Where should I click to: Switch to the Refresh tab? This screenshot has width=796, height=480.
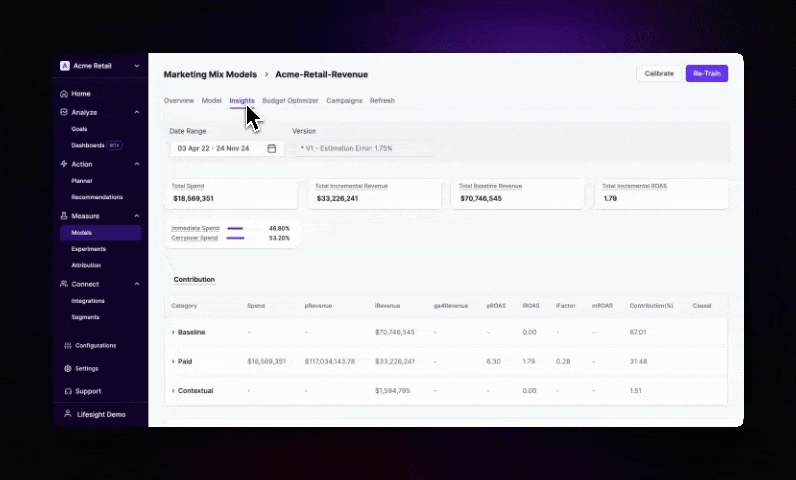(382, 100)
